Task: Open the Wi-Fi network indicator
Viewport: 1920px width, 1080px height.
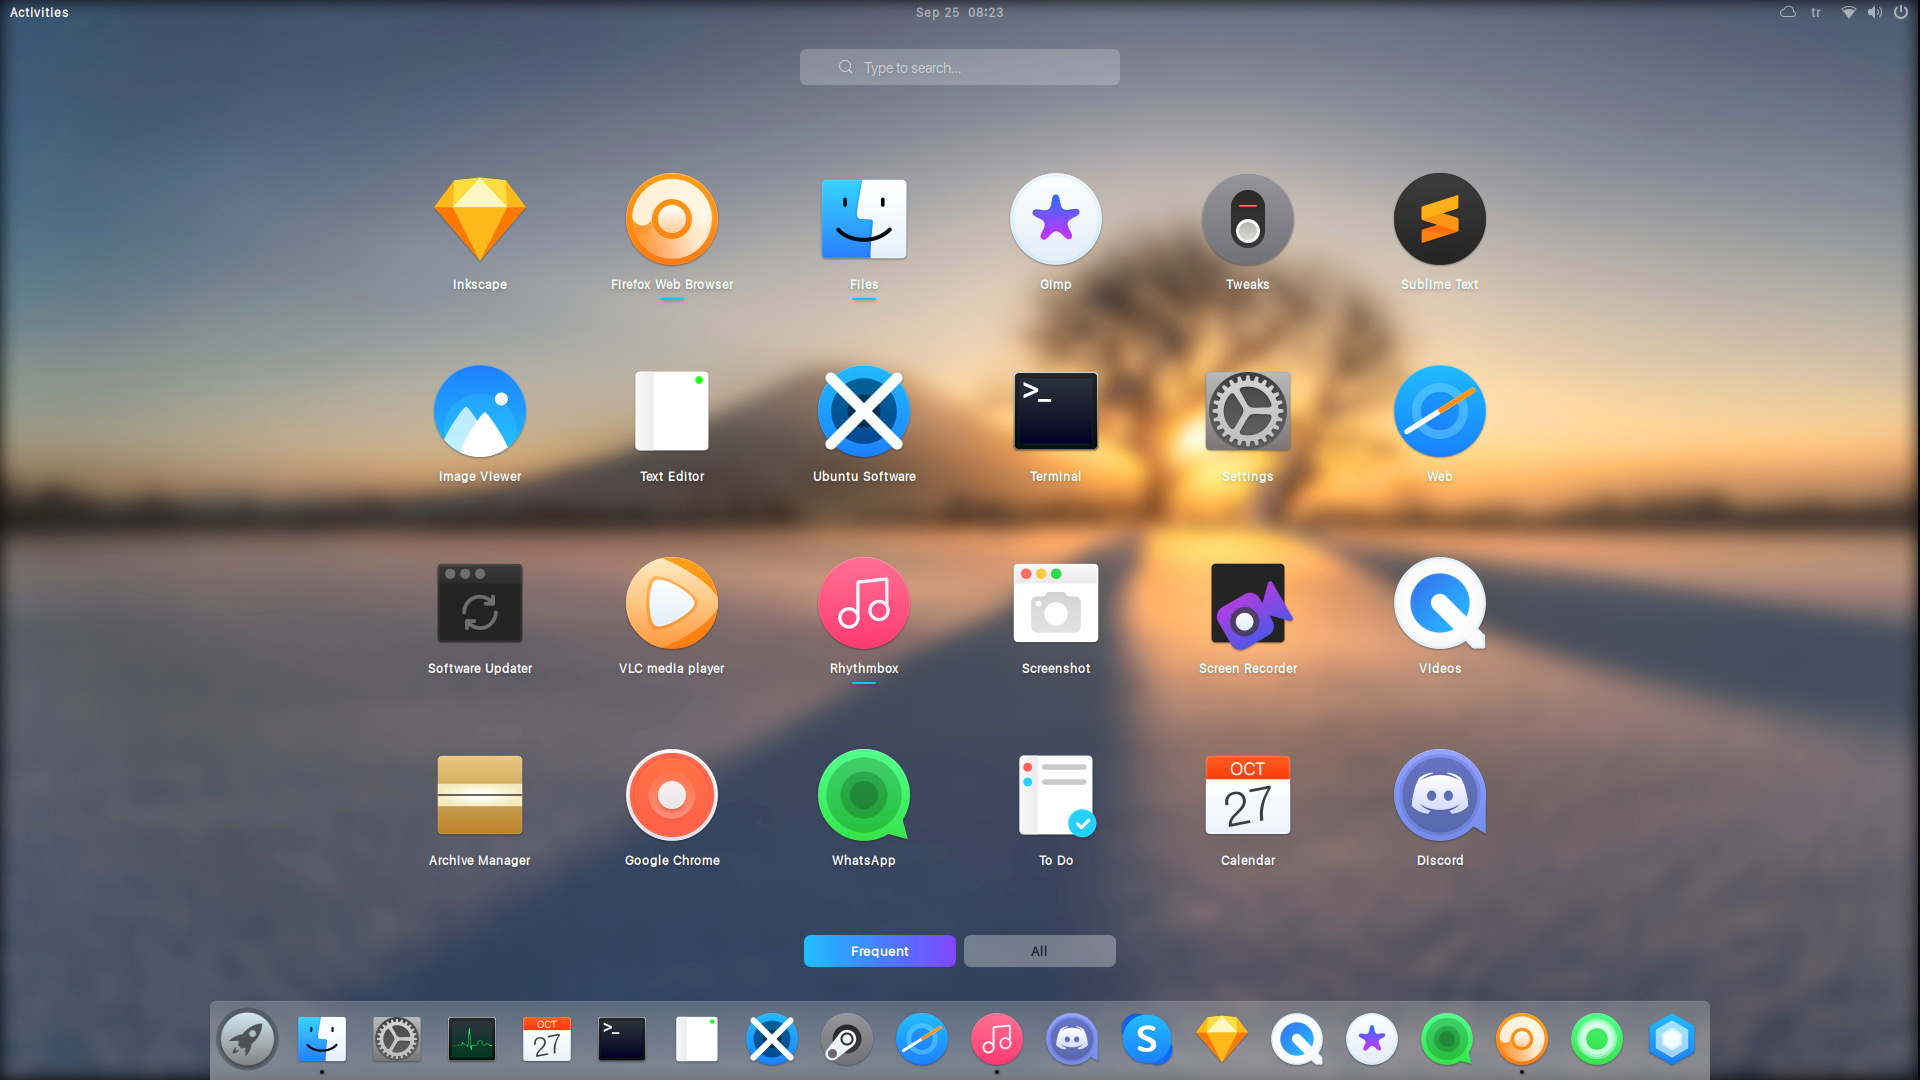Action: pyautogui.click(x=1849, y=12)
